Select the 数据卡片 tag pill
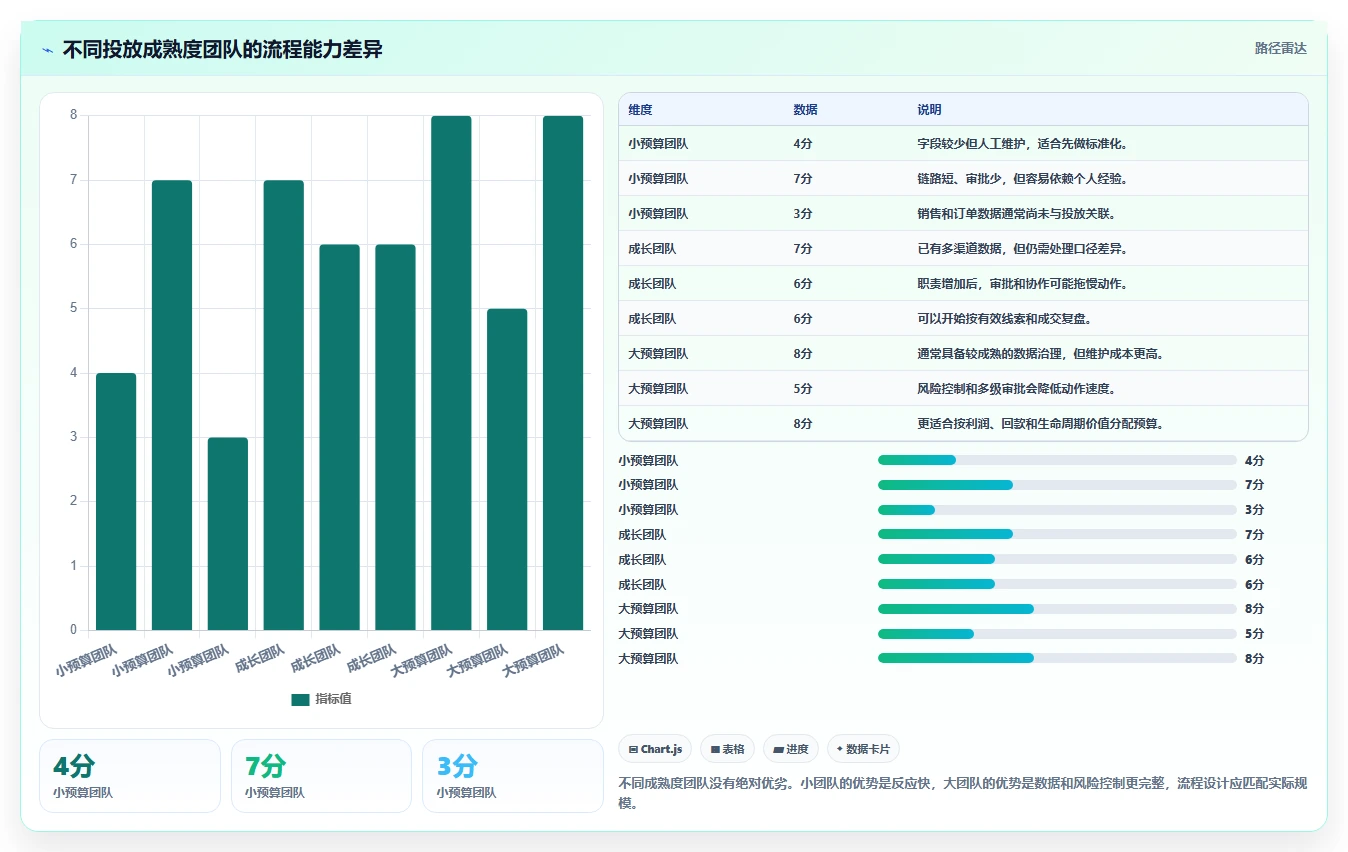 (x=863, y=749)
